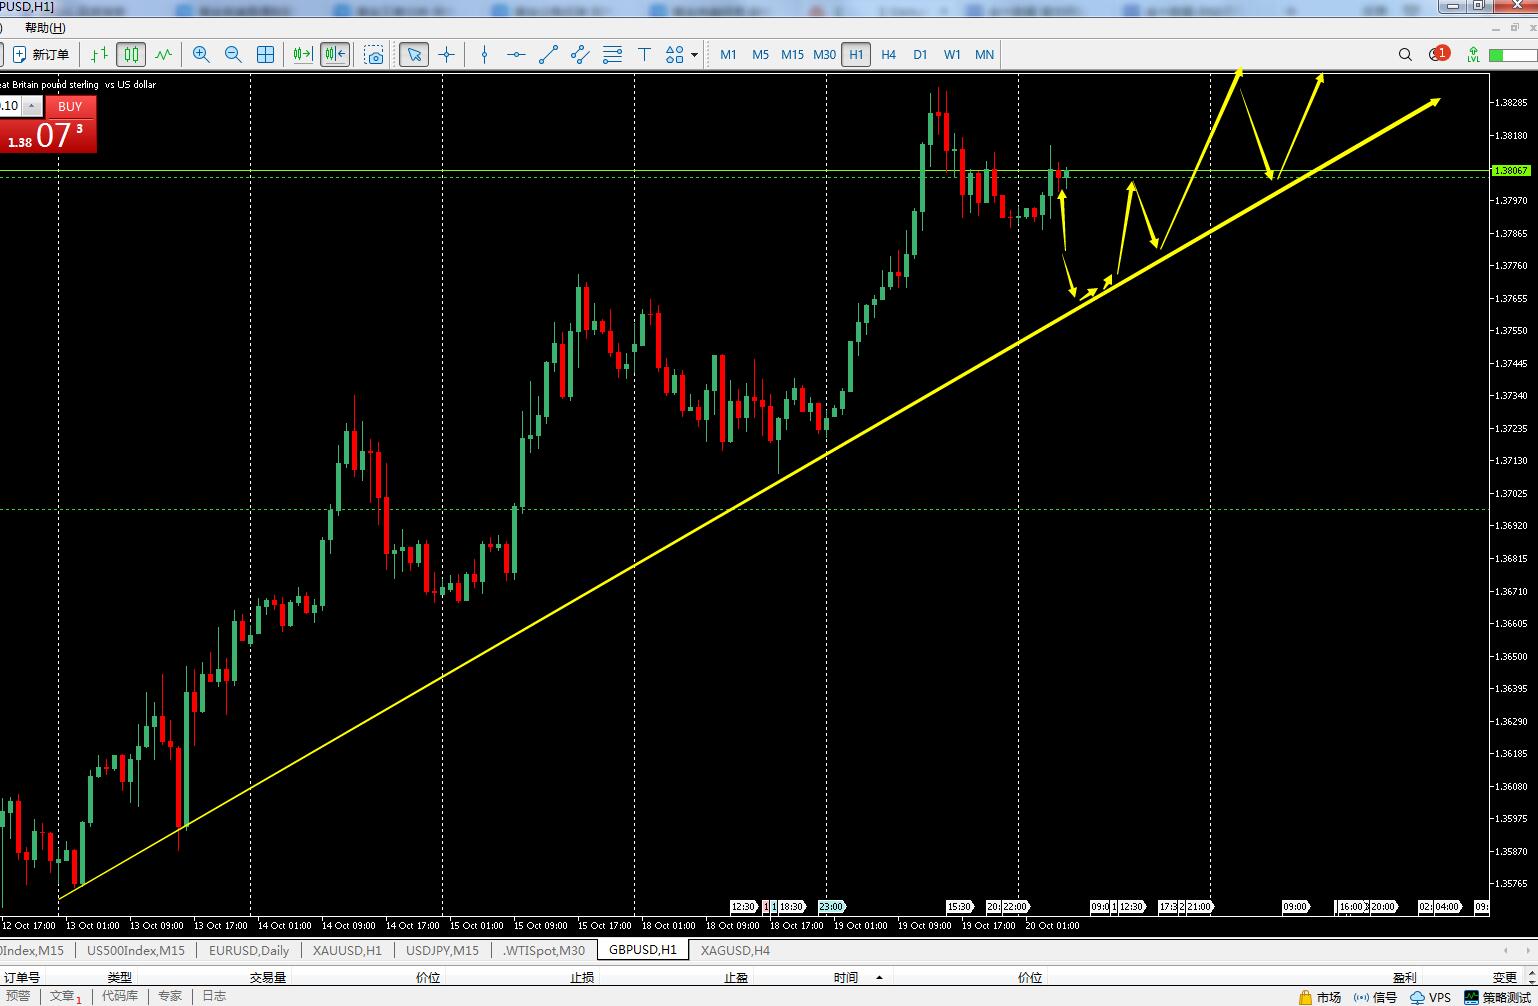Switch to H4 timeframe
This screenshot has height=1006, width=1538.
(888, 55)
